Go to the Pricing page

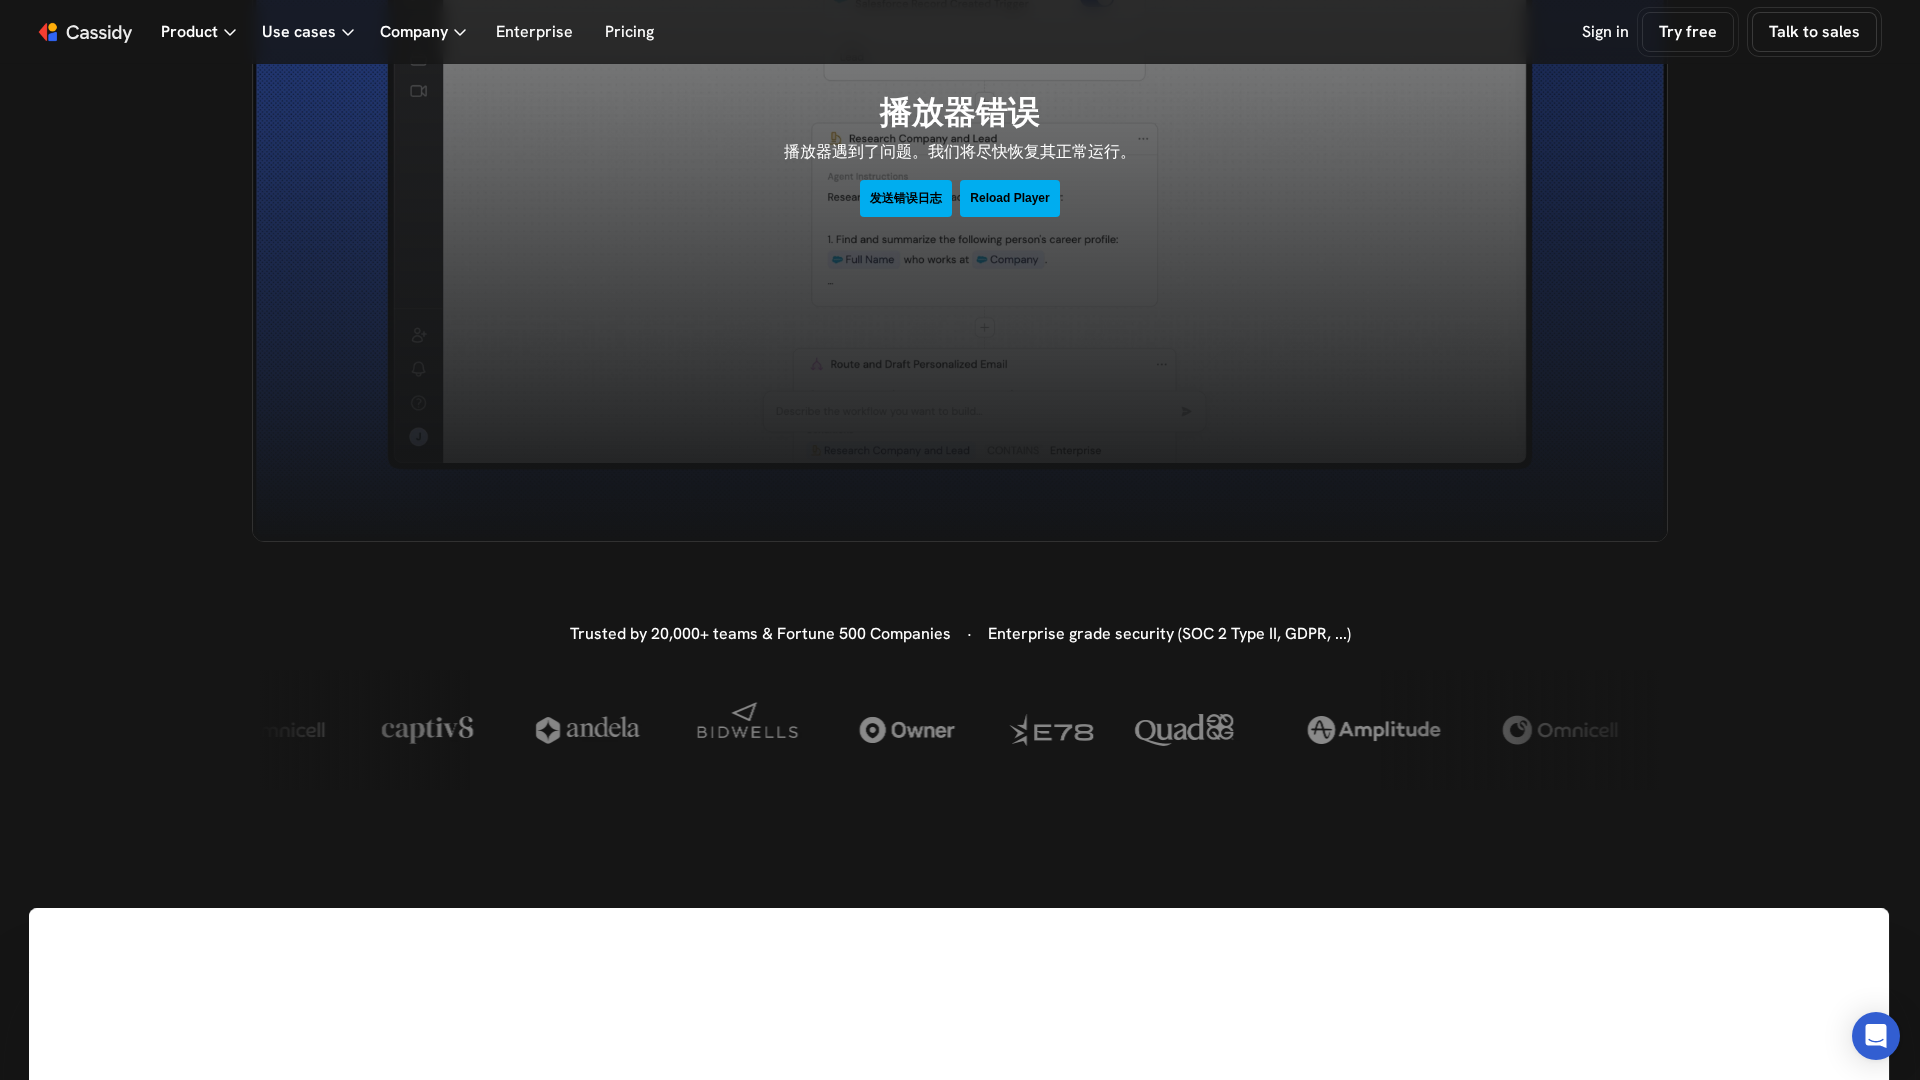(629, 32)
